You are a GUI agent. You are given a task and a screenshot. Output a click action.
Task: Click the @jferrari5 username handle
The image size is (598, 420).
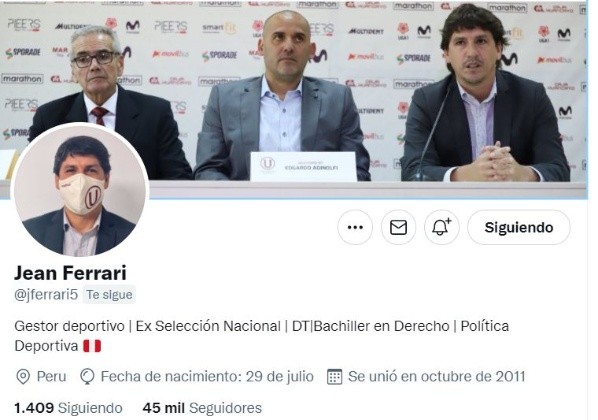coord(46,295)
